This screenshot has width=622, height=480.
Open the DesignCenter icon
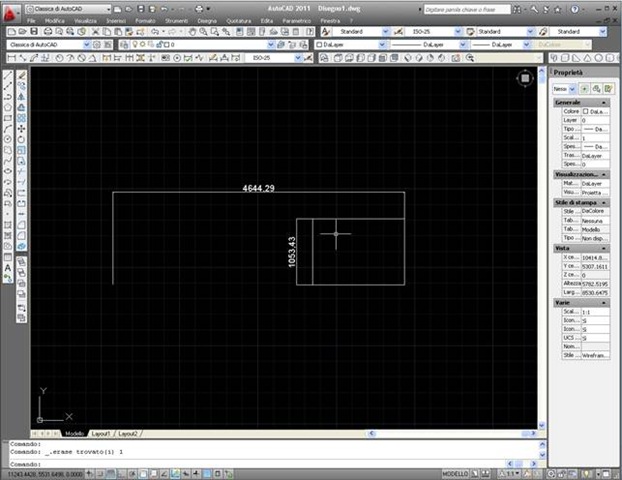(251, 31)
